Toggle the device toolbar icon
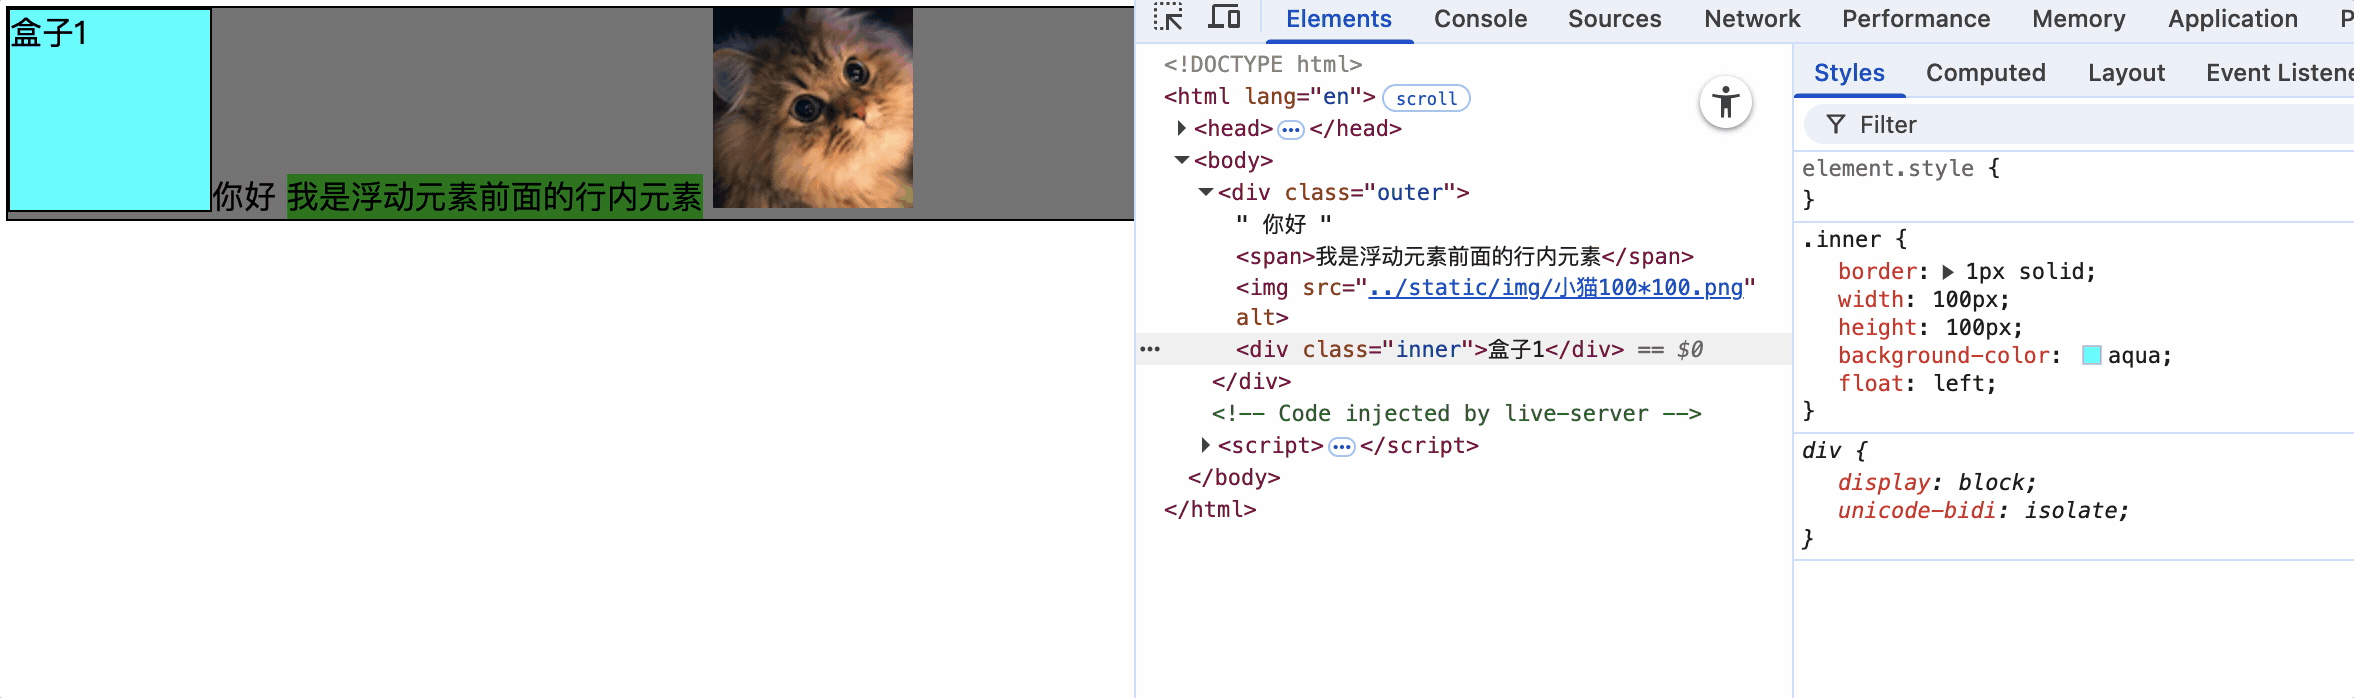2354x698 pixels. click(1224, 18)
